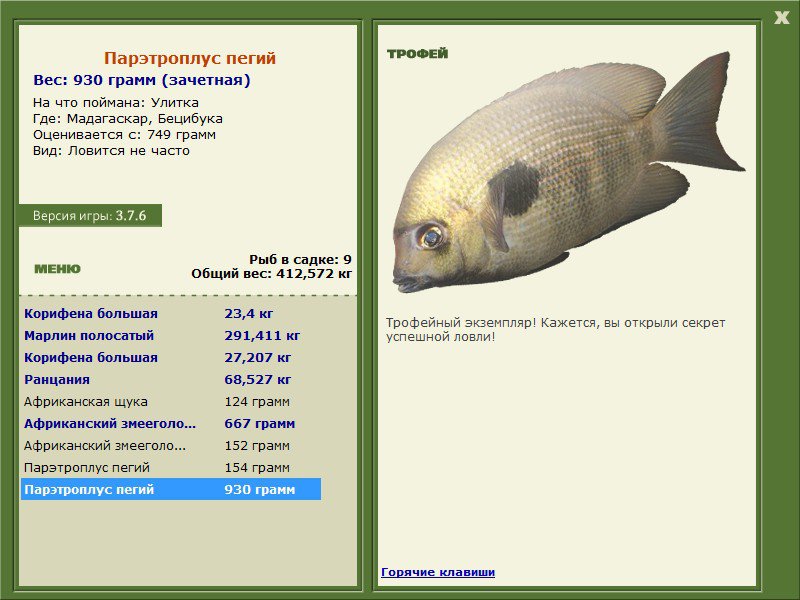Click the Трофейный экземпляр description text
This screenshot has height=600, width=800.
(555, 330)
